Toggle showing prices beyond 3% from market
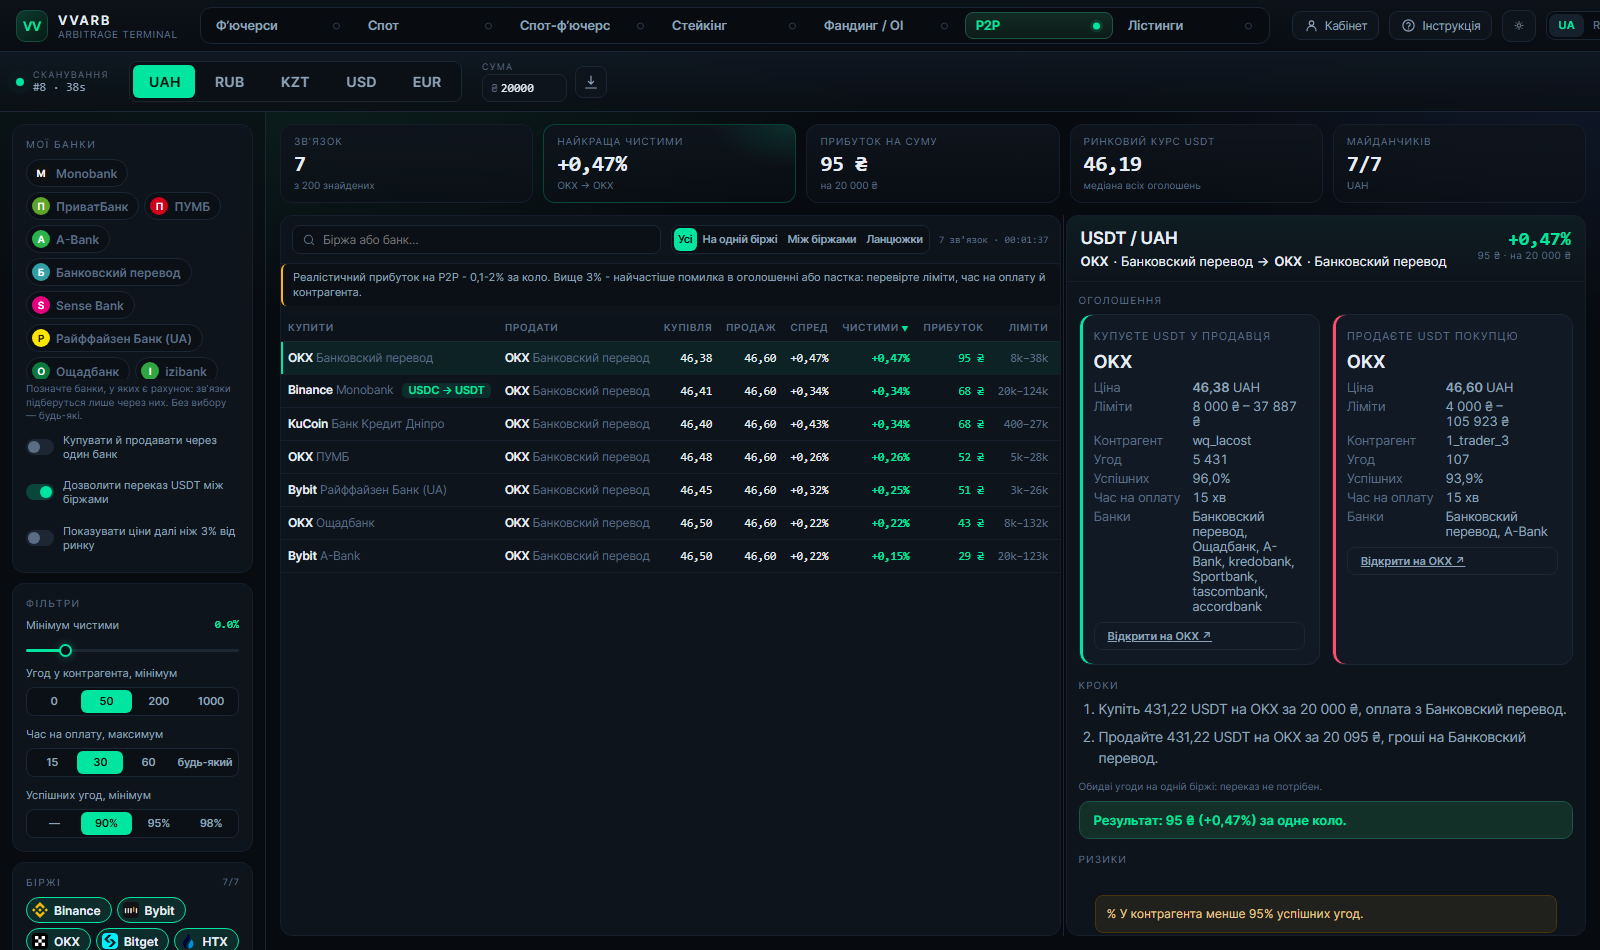The height and width of the screenshot is (950, 1600). [x=40, y=538]
